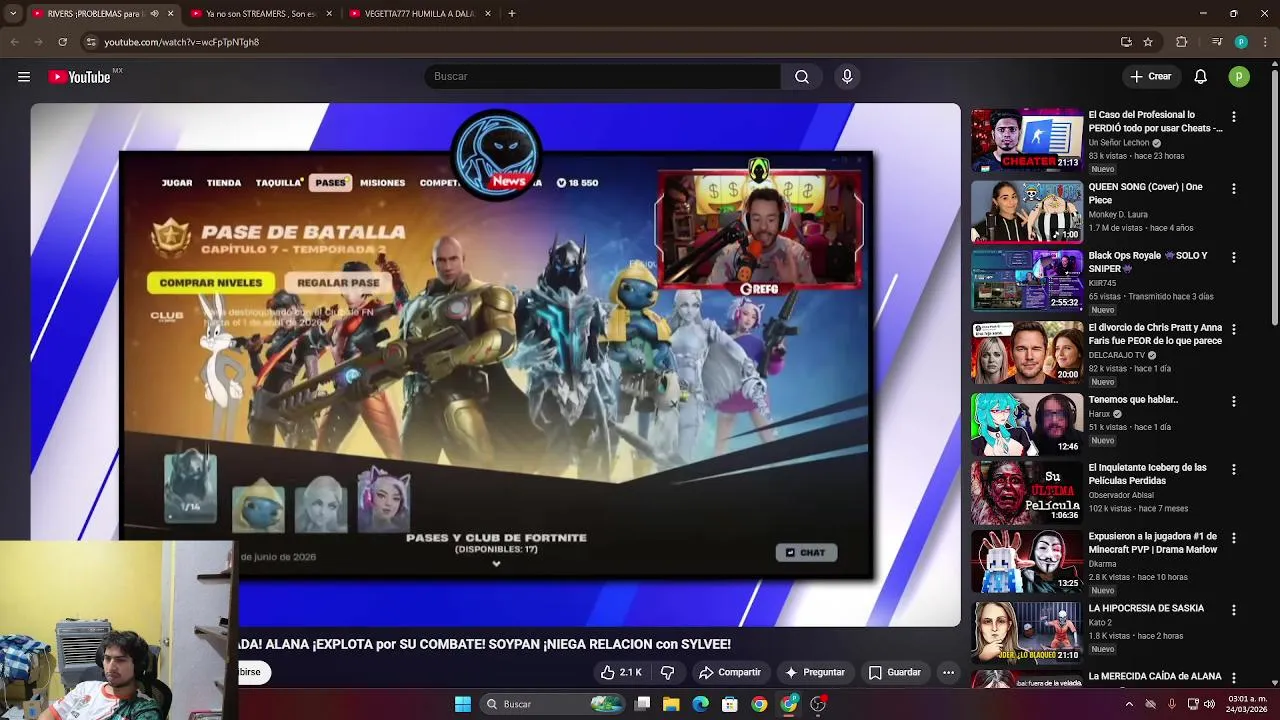Close the VEGETTA777 tab
This screenshot has height=720, width=1280.
(x=488, y=14)
